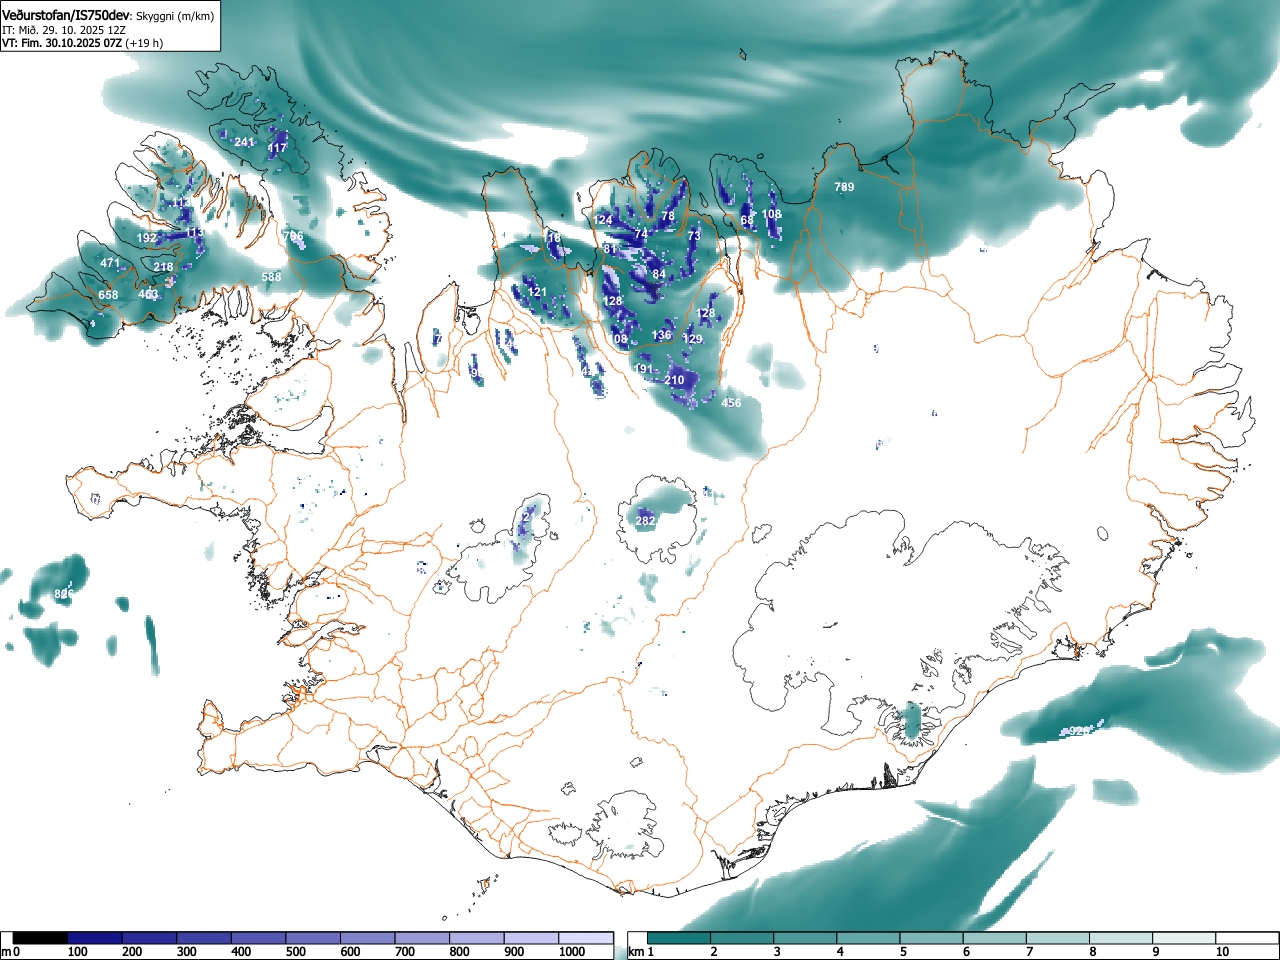
Task: Click the visibility value 706 on the map
Action: tap(293, 237)
